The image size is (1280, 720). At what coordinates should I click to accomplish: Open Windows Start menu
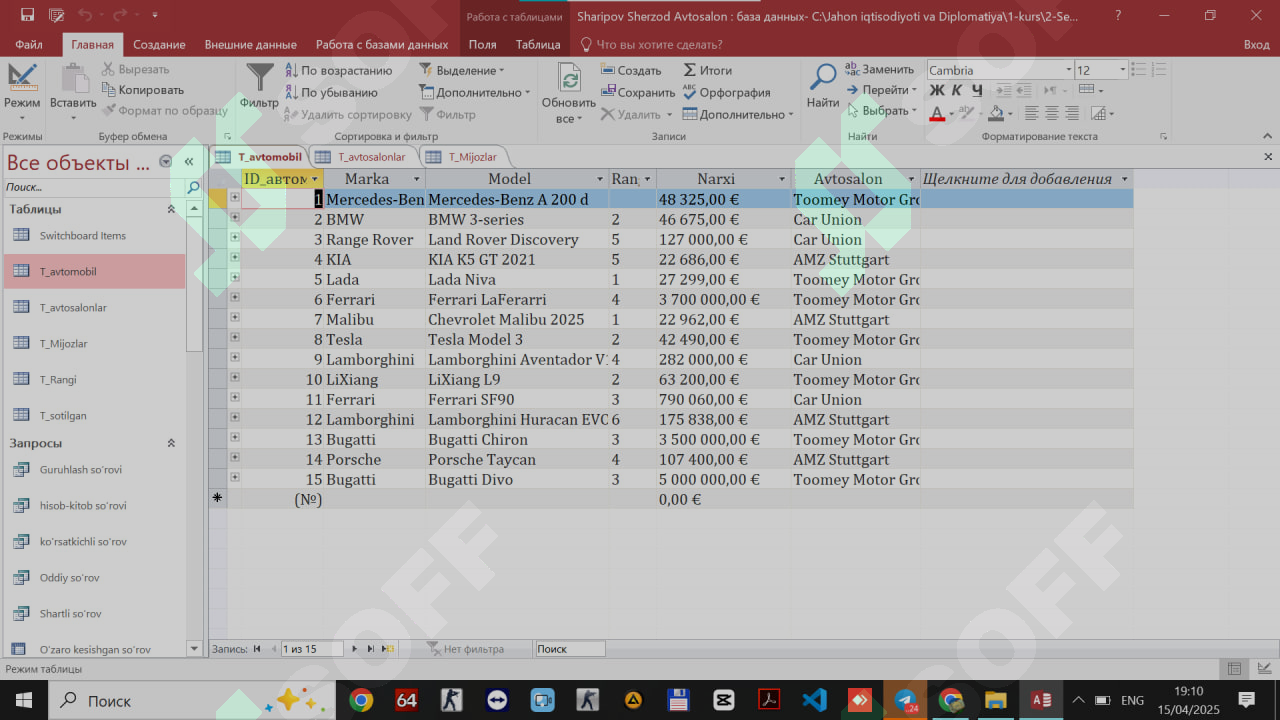[x=23, y=699]
